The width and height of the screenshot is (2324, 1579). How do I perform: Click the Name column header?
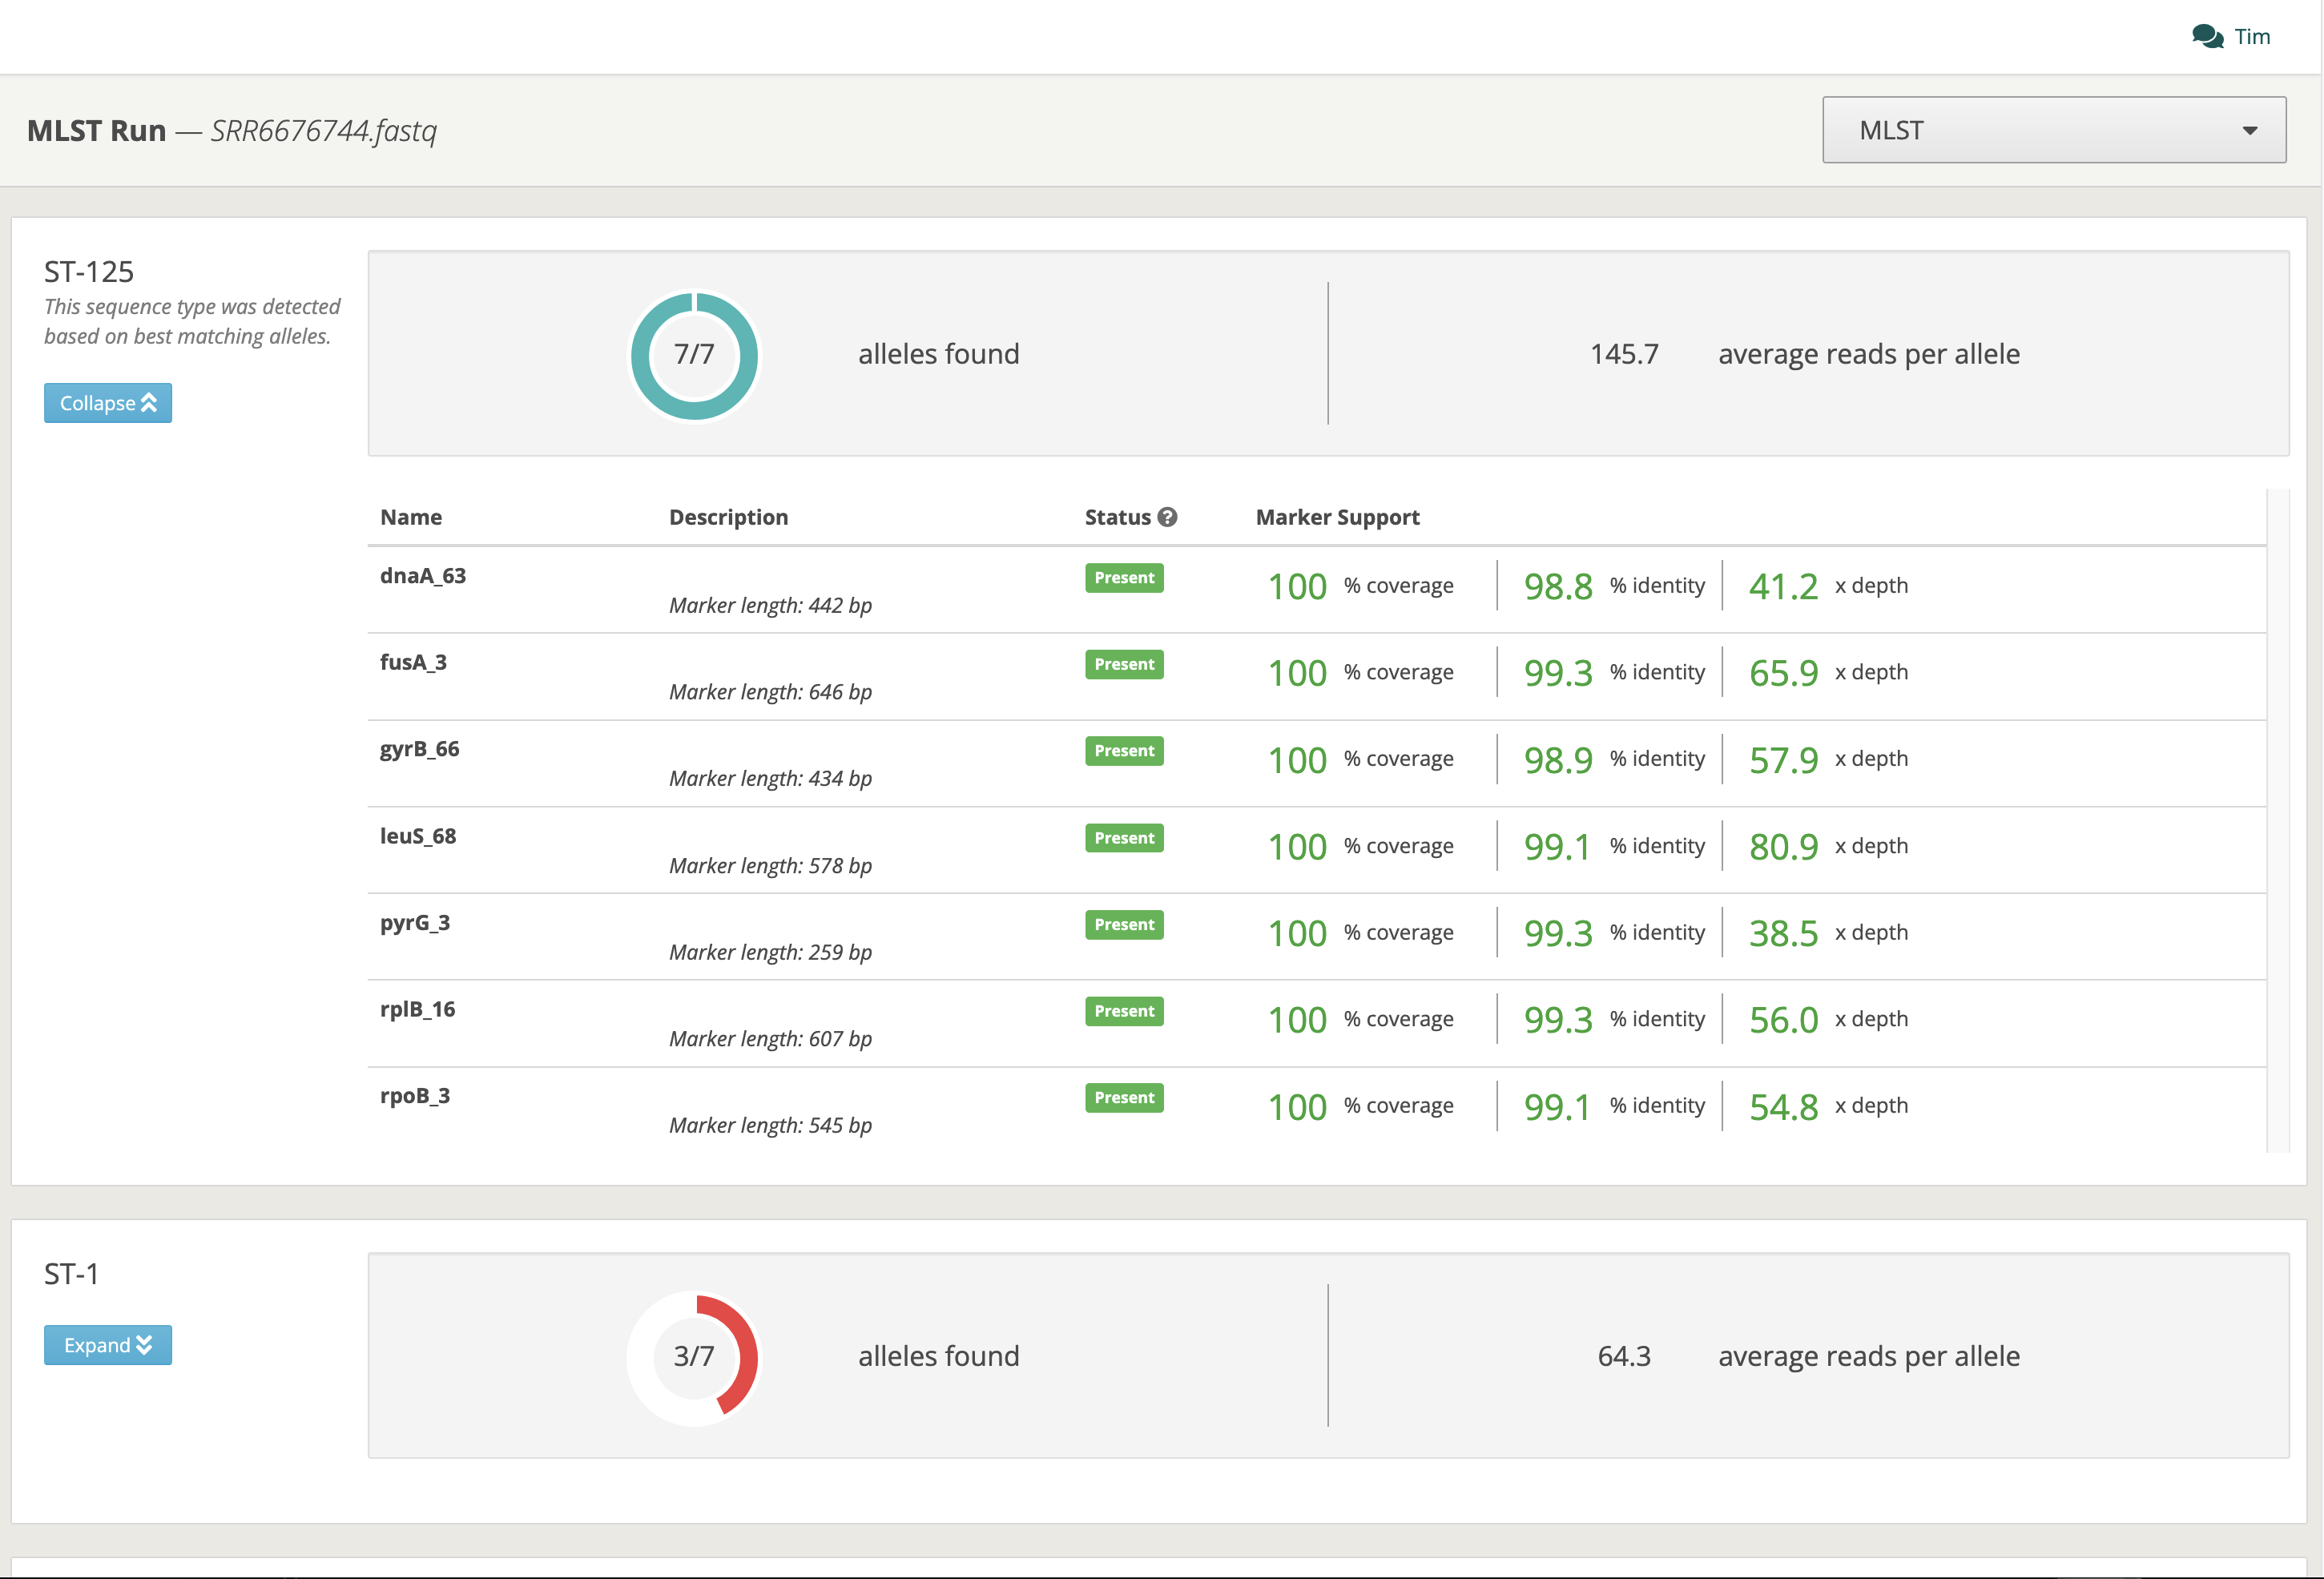point(411,517)
